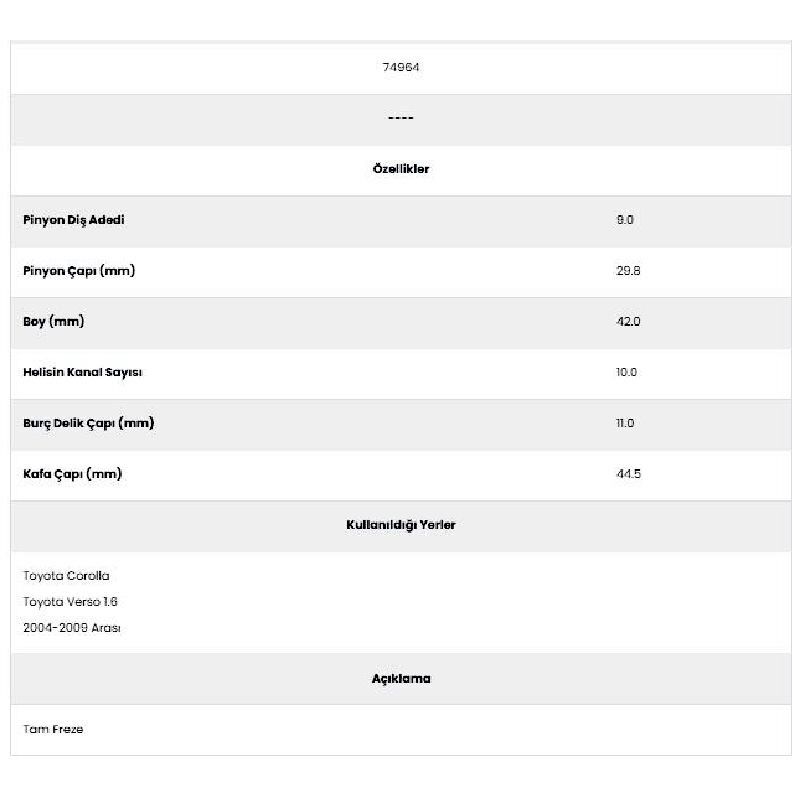Click the Kullanıldığı Yerler section header

point(401,525)
